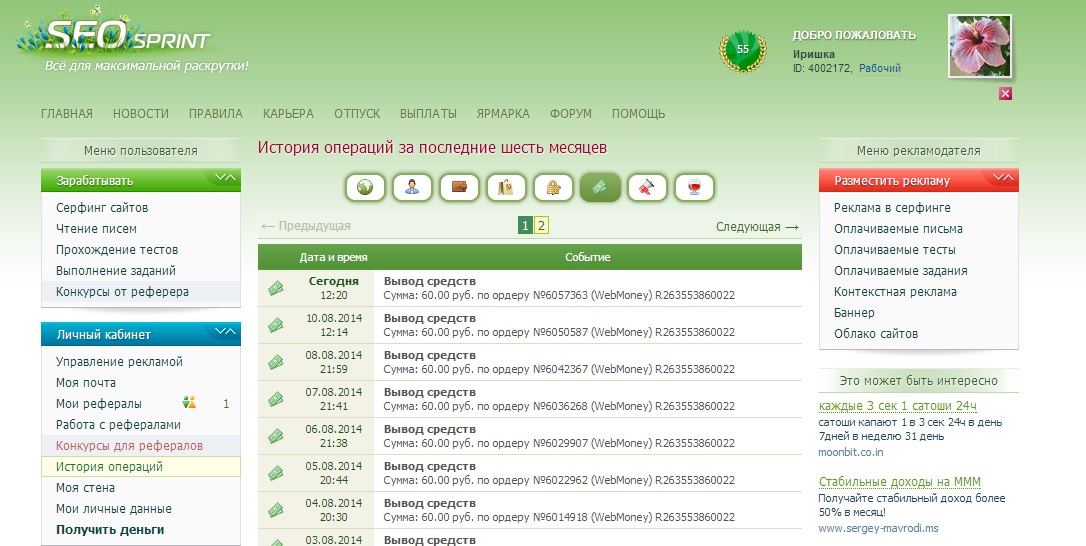Viewport: 1086px width, 546px height.
Task: Select the shopping bags filter icon
Action: (x=506, y=187)
